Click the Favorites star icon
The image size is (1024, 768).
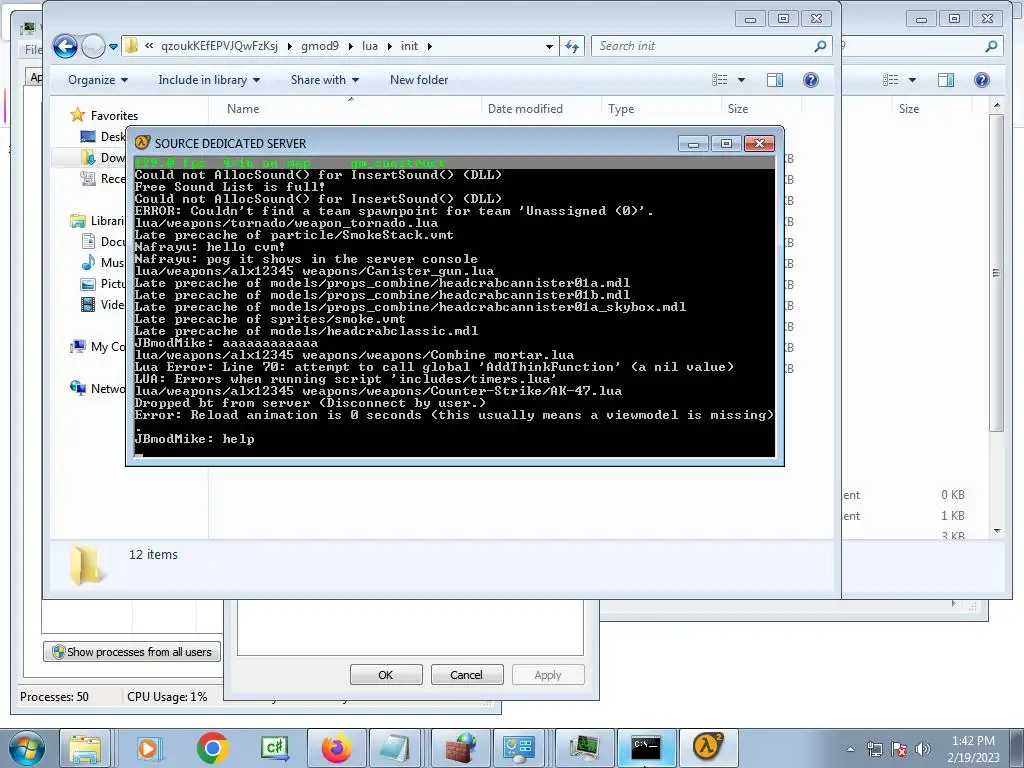tap(78, 115)
